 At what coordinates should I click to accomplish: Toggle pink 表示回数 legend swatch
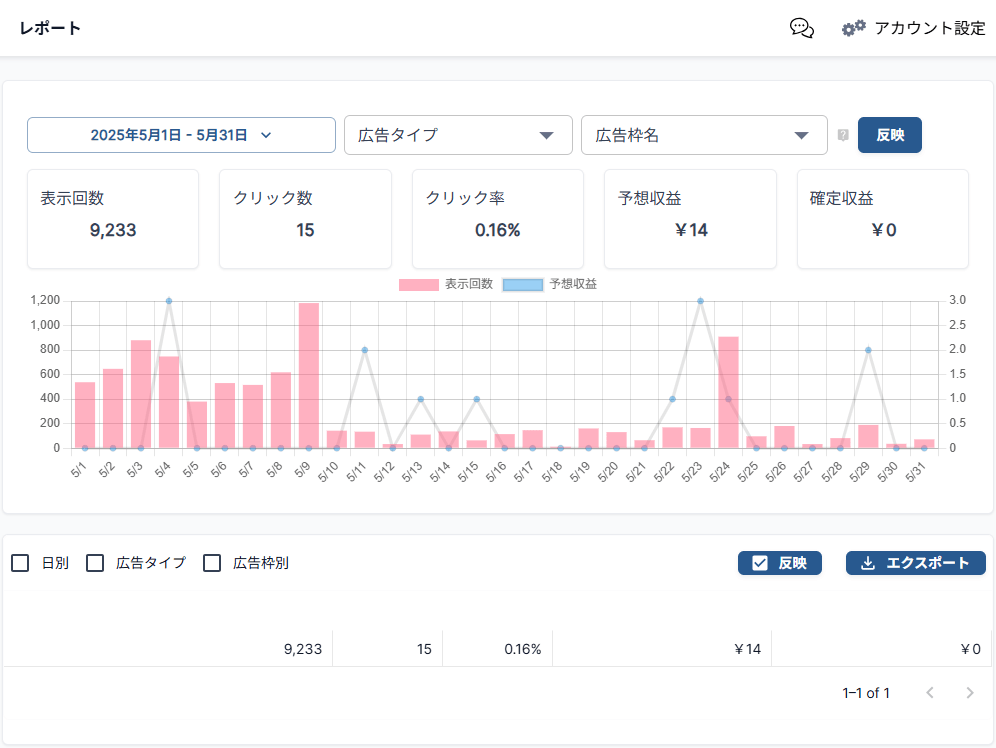pos(418,285)
